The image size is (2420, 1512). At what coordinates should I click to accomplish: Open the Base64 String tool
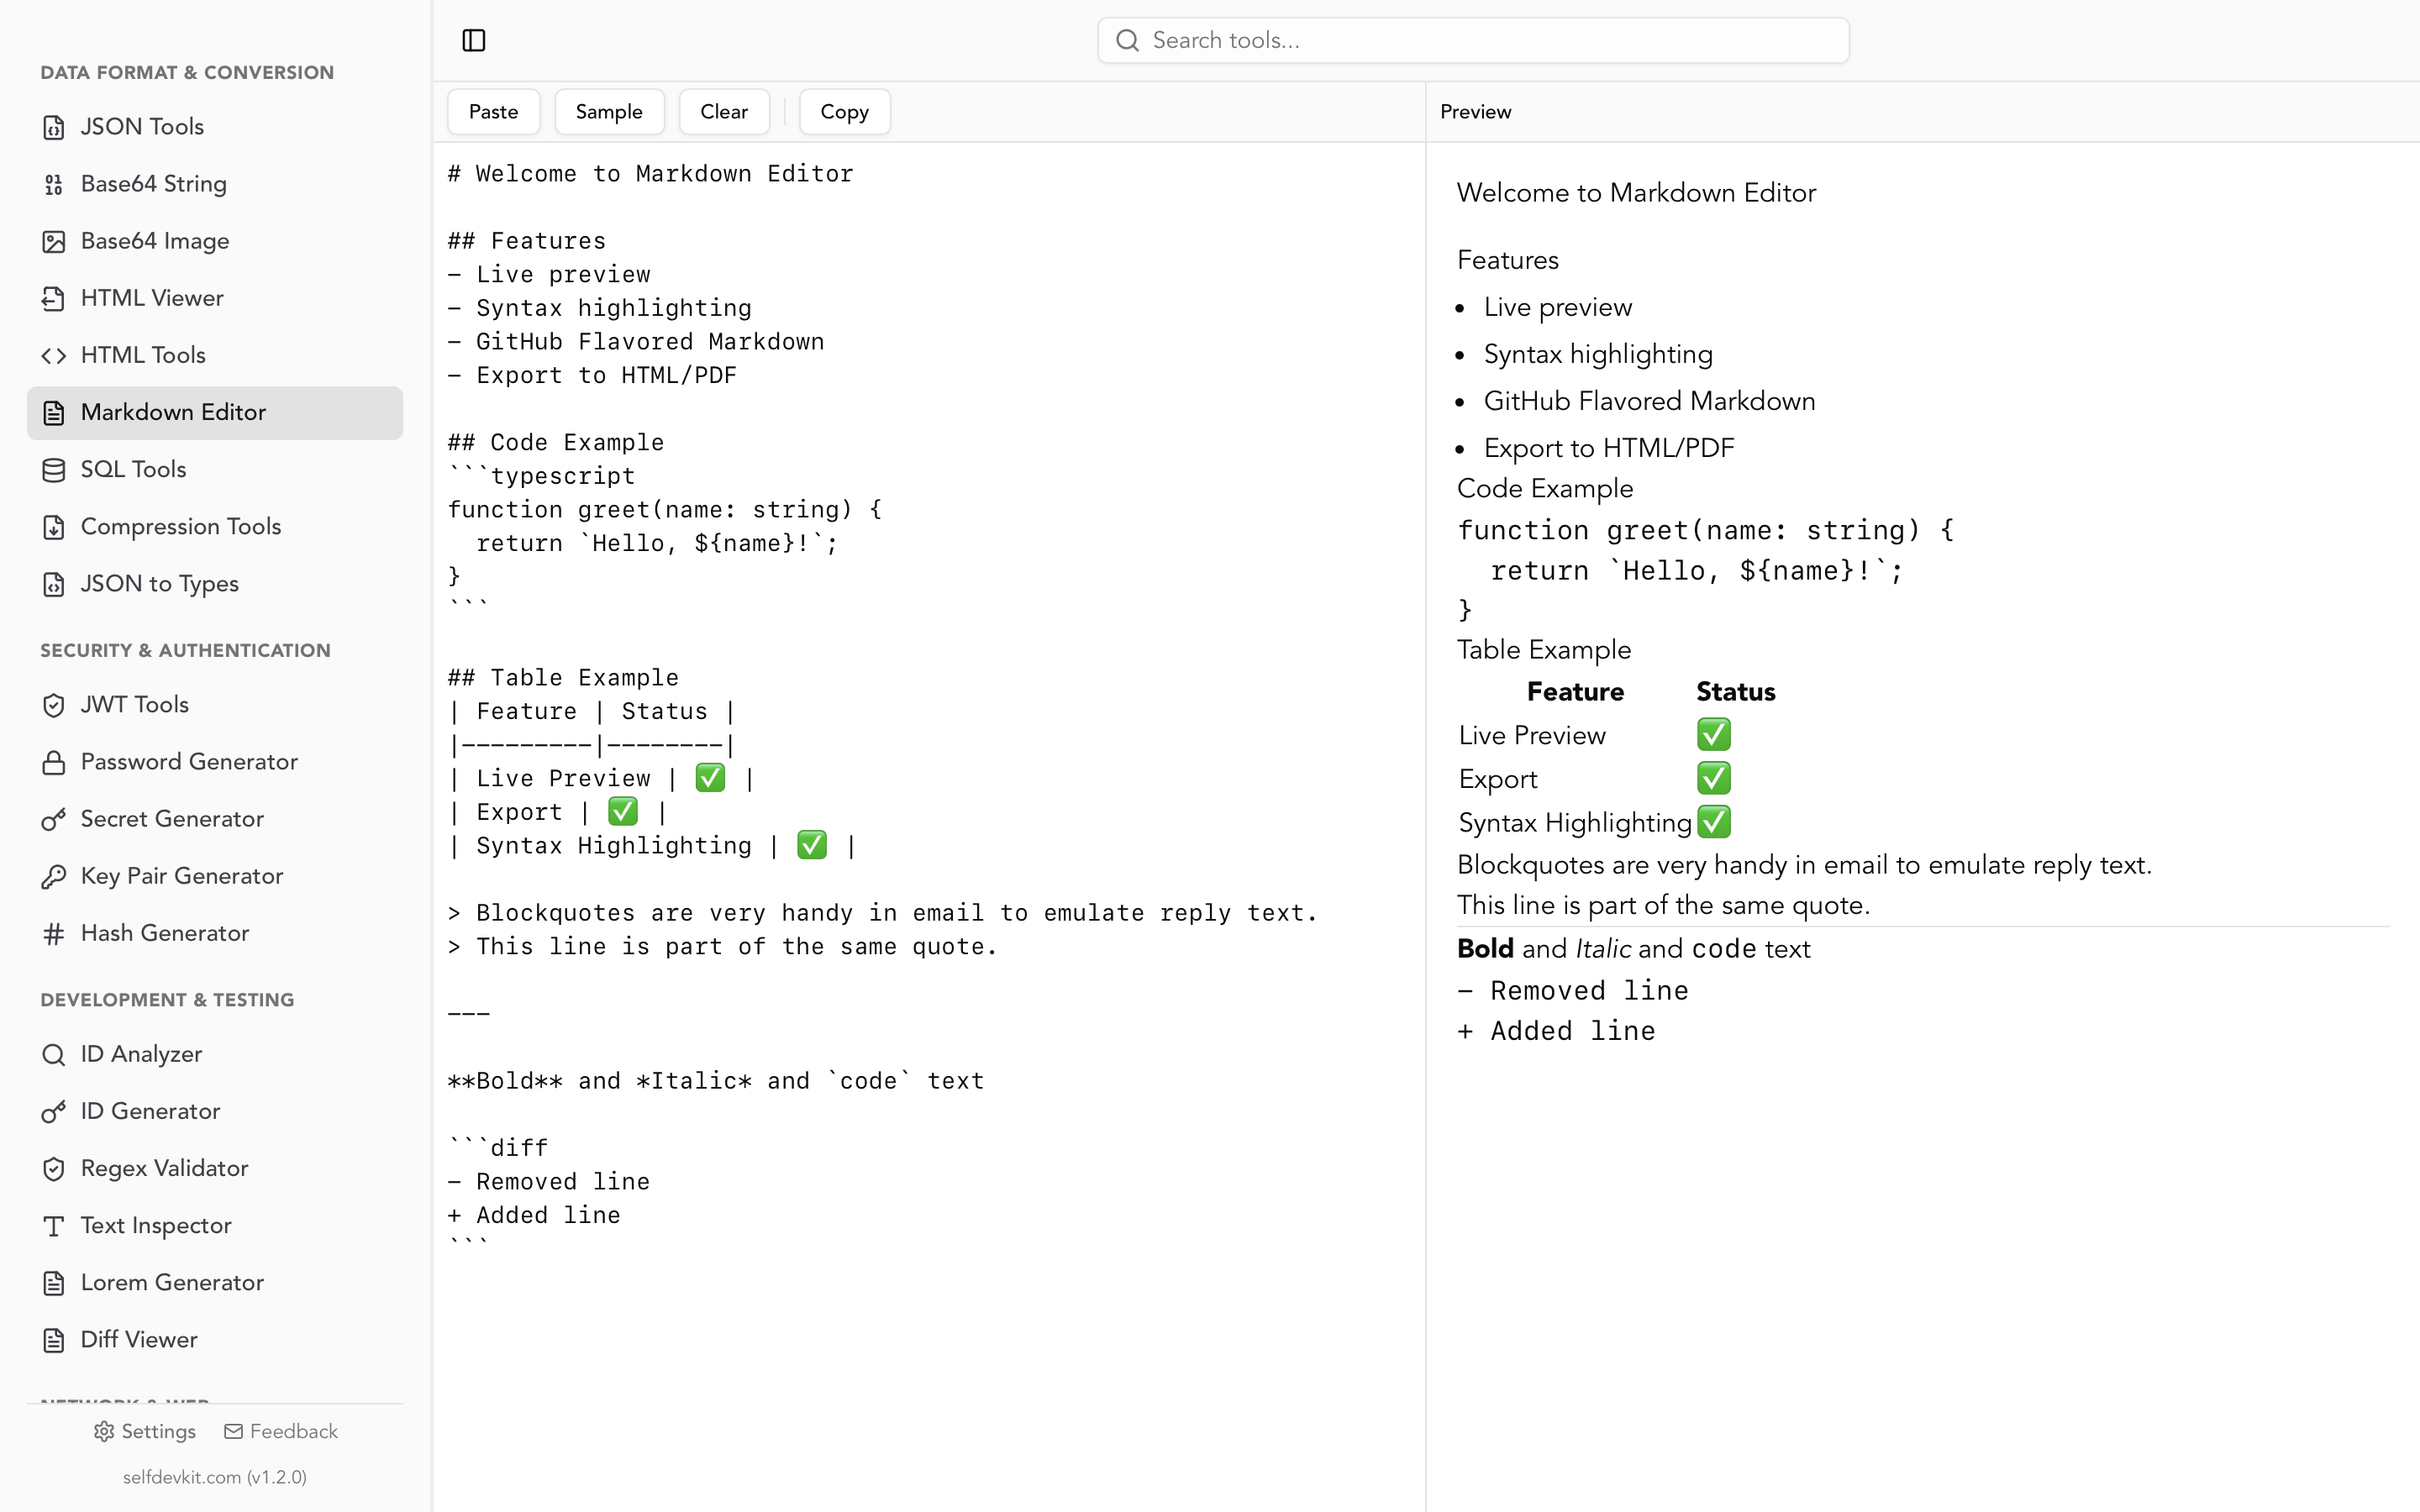215,184
